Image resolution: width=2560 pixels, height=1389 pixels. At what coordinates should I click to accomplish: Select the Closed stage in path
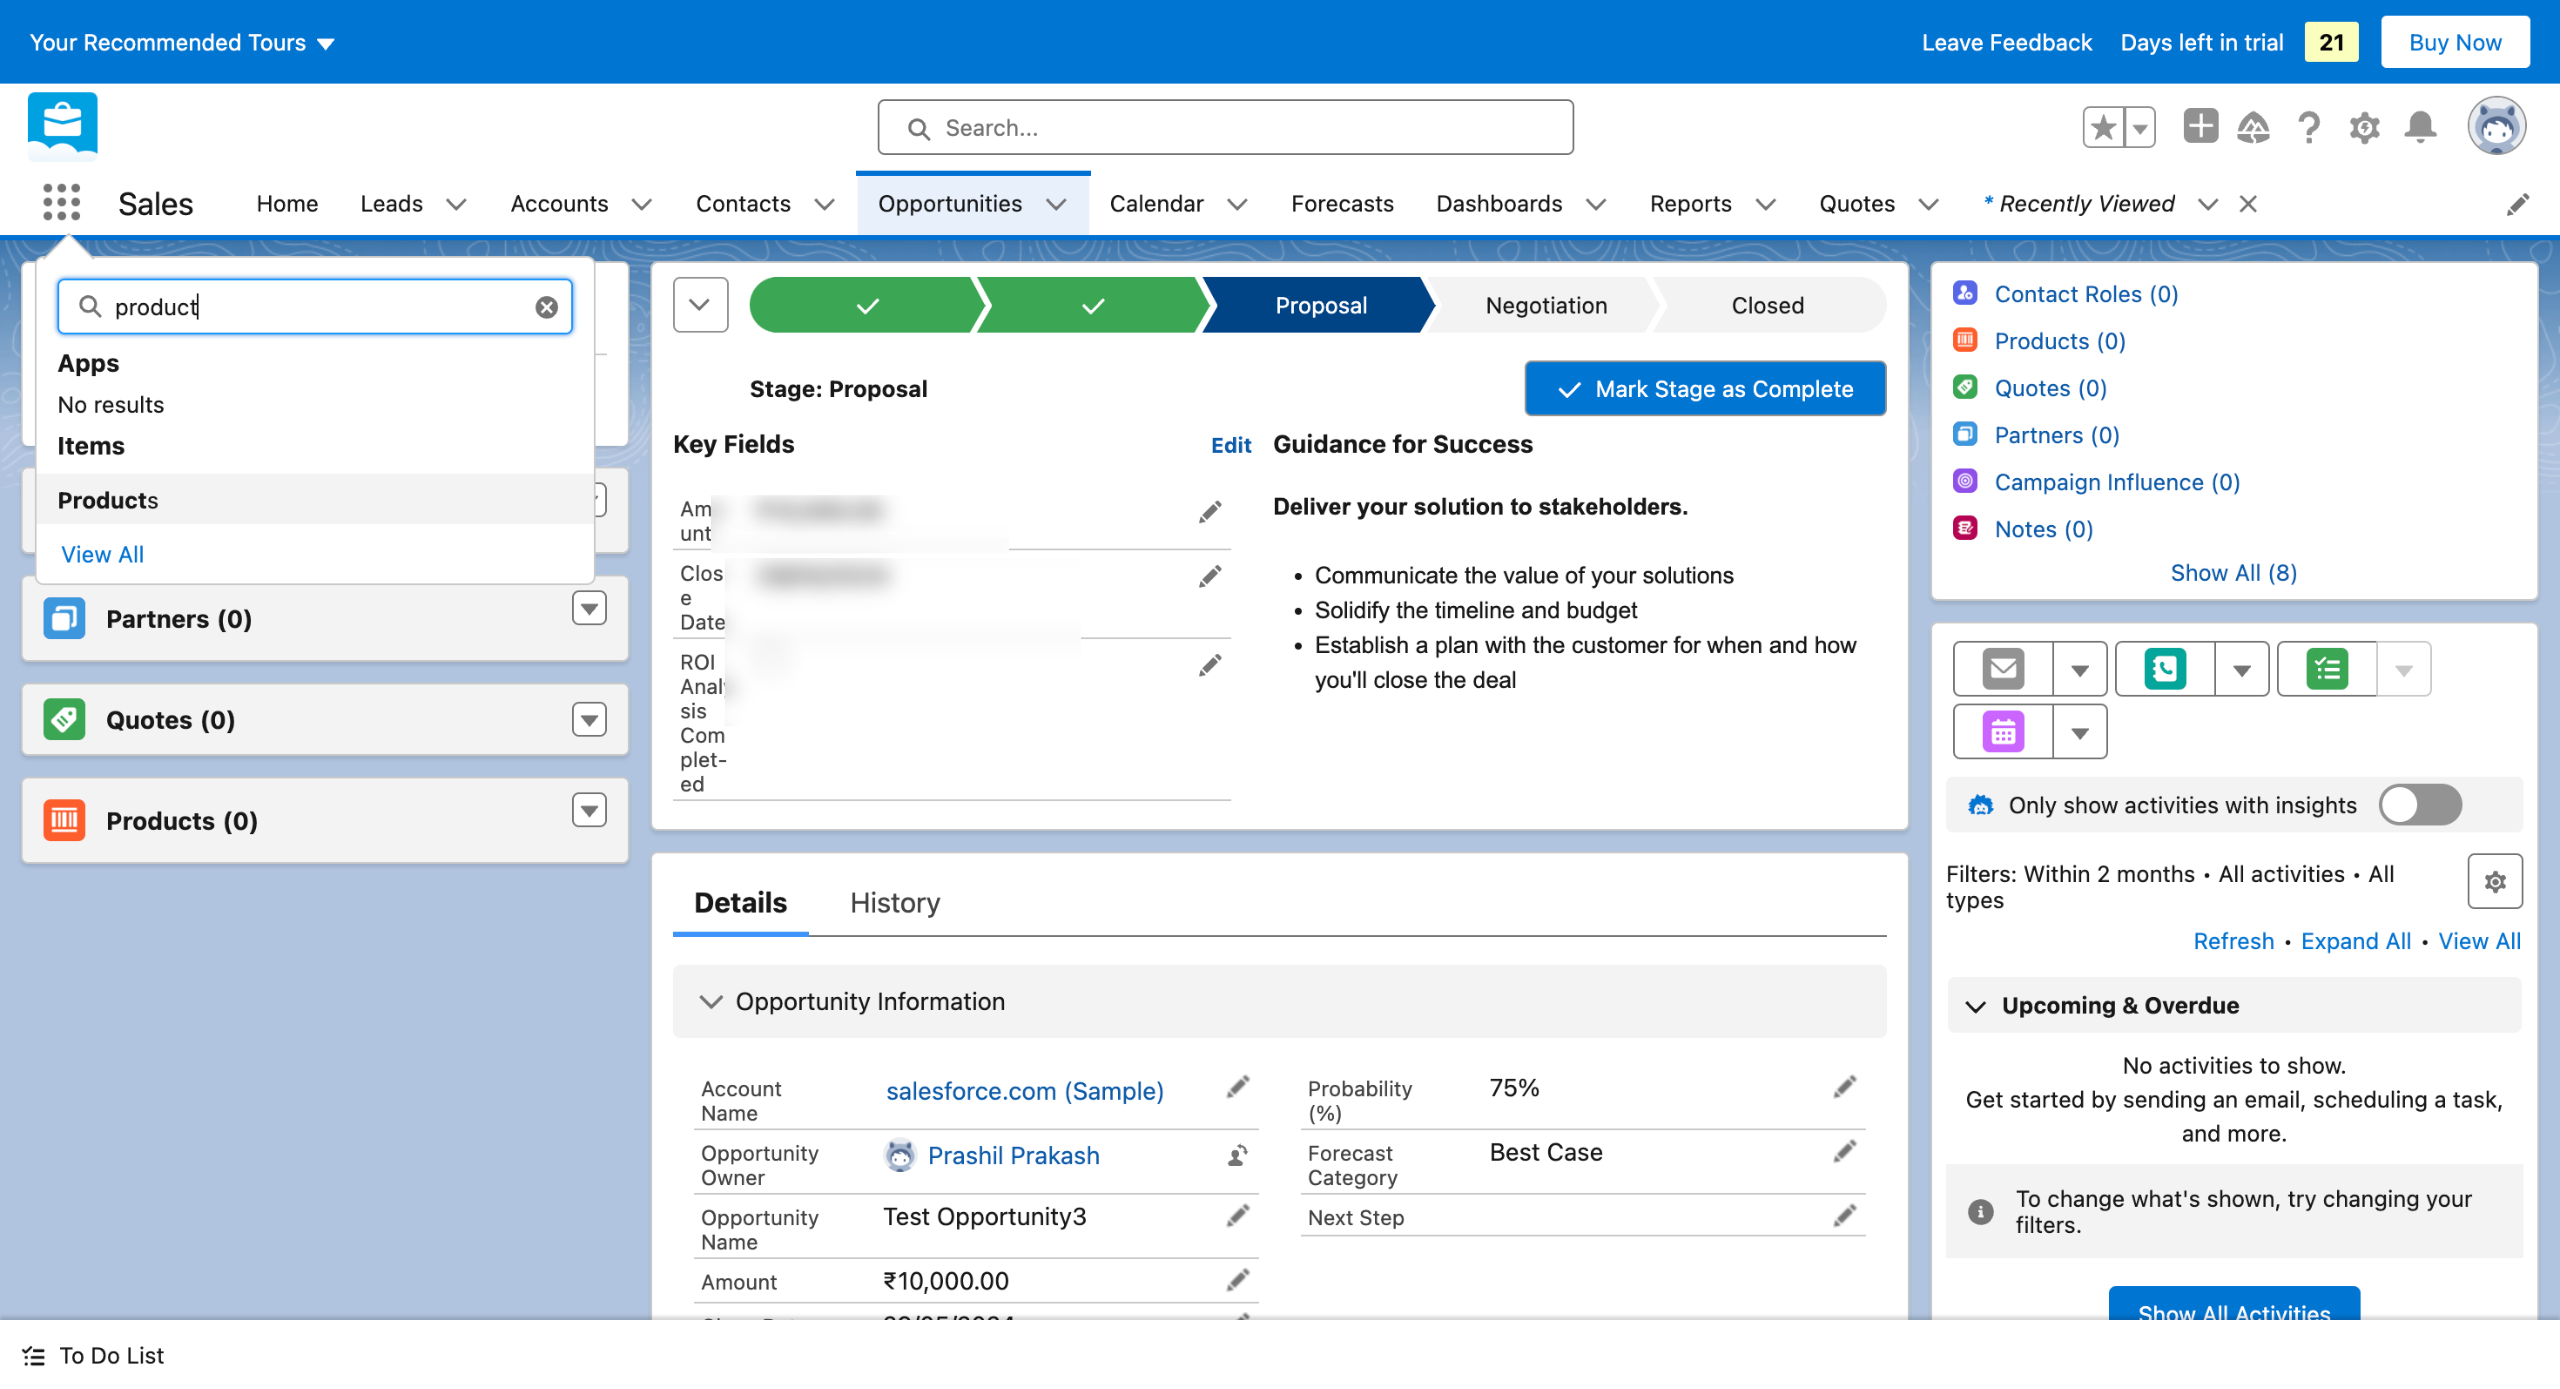pos(1767,305)
